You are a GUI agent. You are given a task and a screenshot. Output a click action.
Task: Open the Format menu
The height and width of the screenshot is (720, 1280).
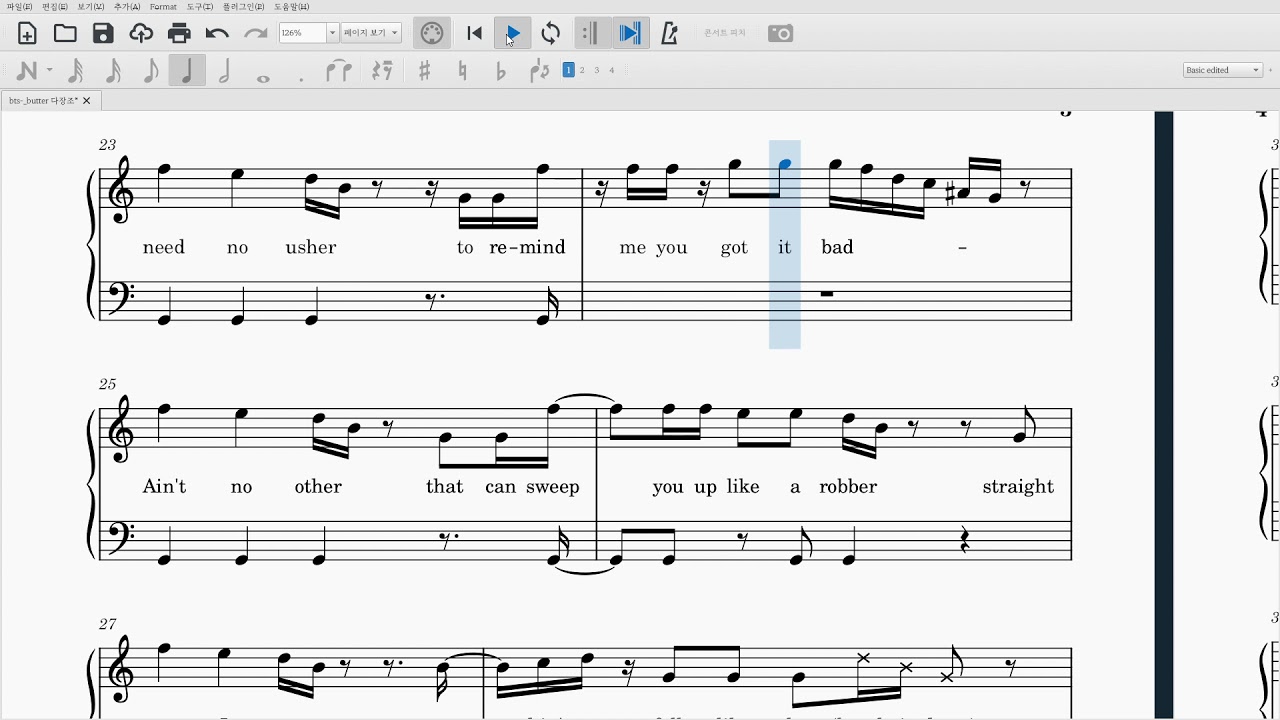point(163,7)
